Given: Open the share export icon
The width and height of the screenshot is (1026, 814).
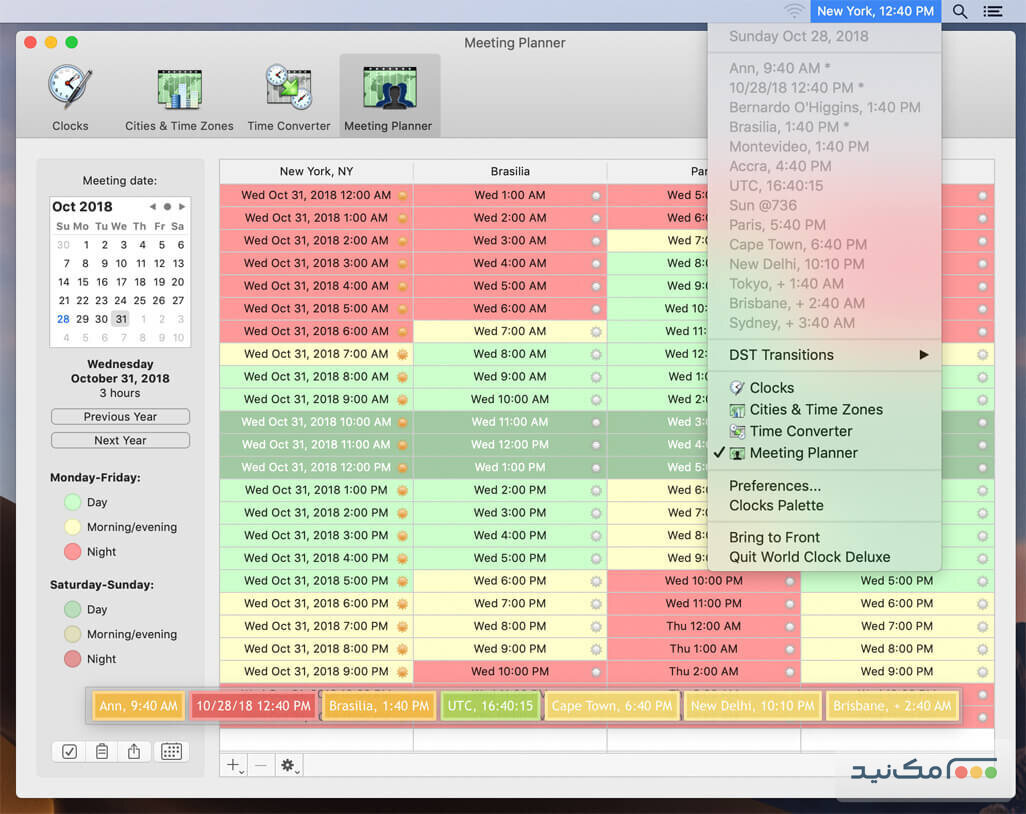Looking at the screenshot, I should [x=134, y=751].
